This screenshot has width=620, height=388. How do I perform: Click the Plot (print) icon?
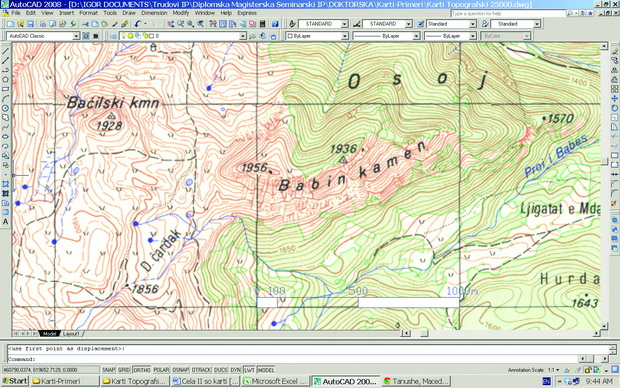[43, 24]
